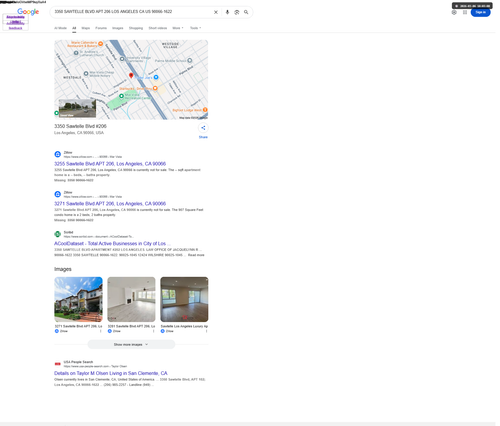The width and height of the screenshot is (500, 426).
Task: Select the Marie Callender's Restaurant map marker
Action: click(x=100, y=44)
